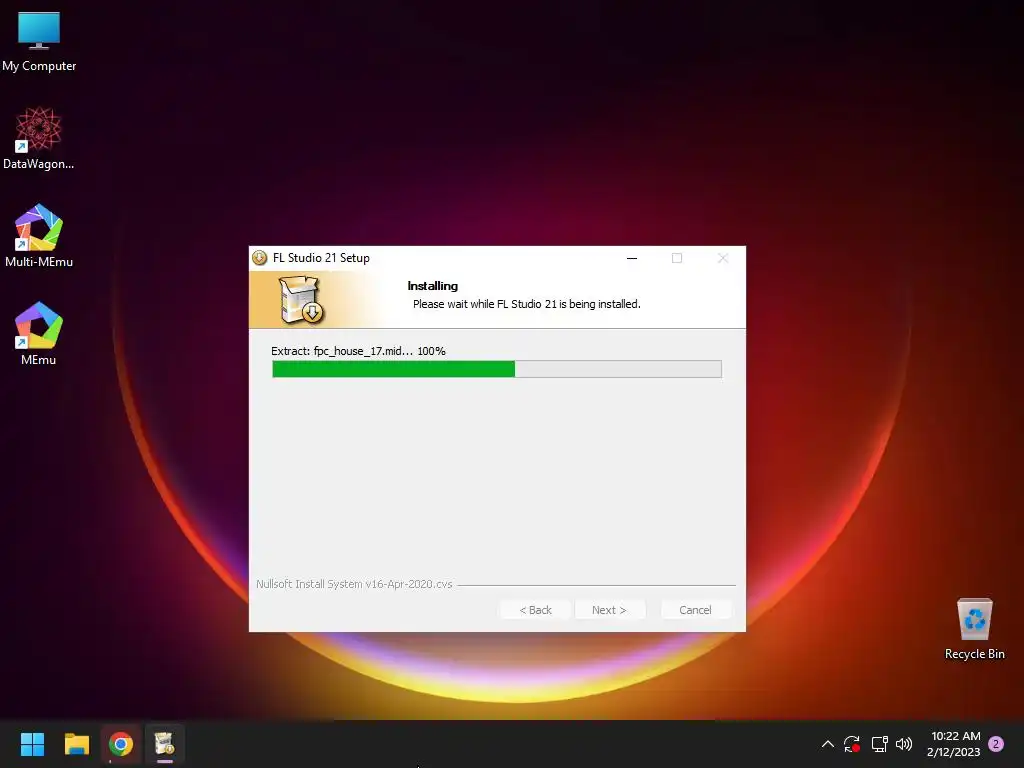Viewport: 1024px width, 768px height.
Task: Cancel the FL Studio 21 installation
Action: [x=696, y=610]
